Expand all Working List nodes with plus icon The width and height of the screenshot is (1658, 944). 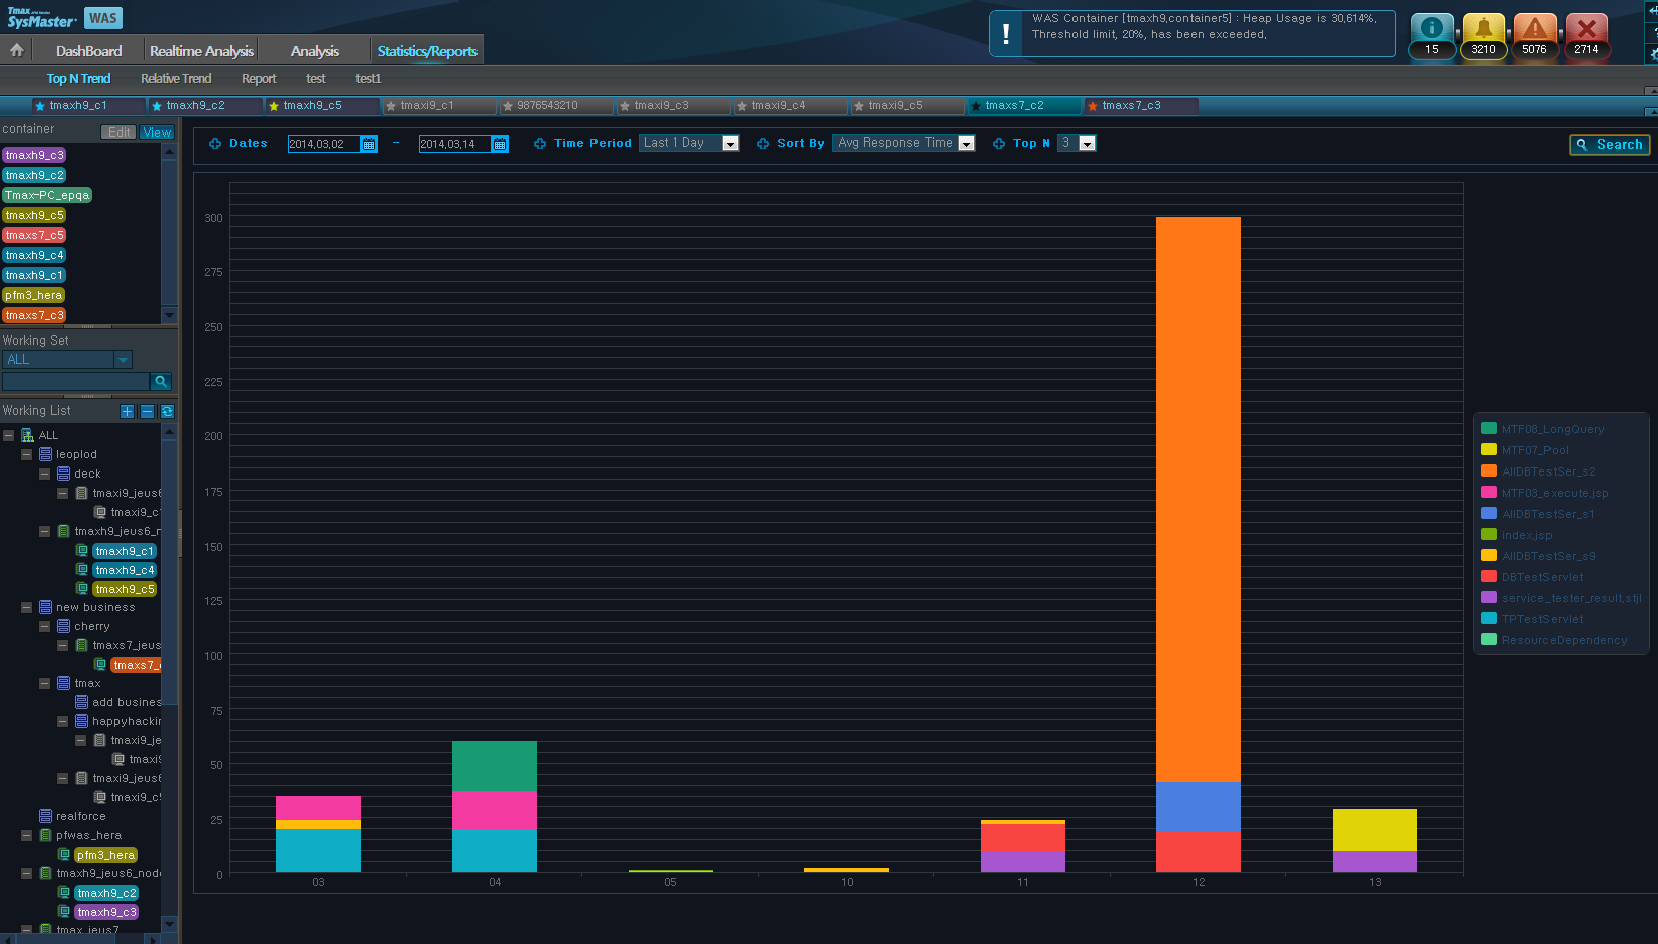(x=127, y=411)
